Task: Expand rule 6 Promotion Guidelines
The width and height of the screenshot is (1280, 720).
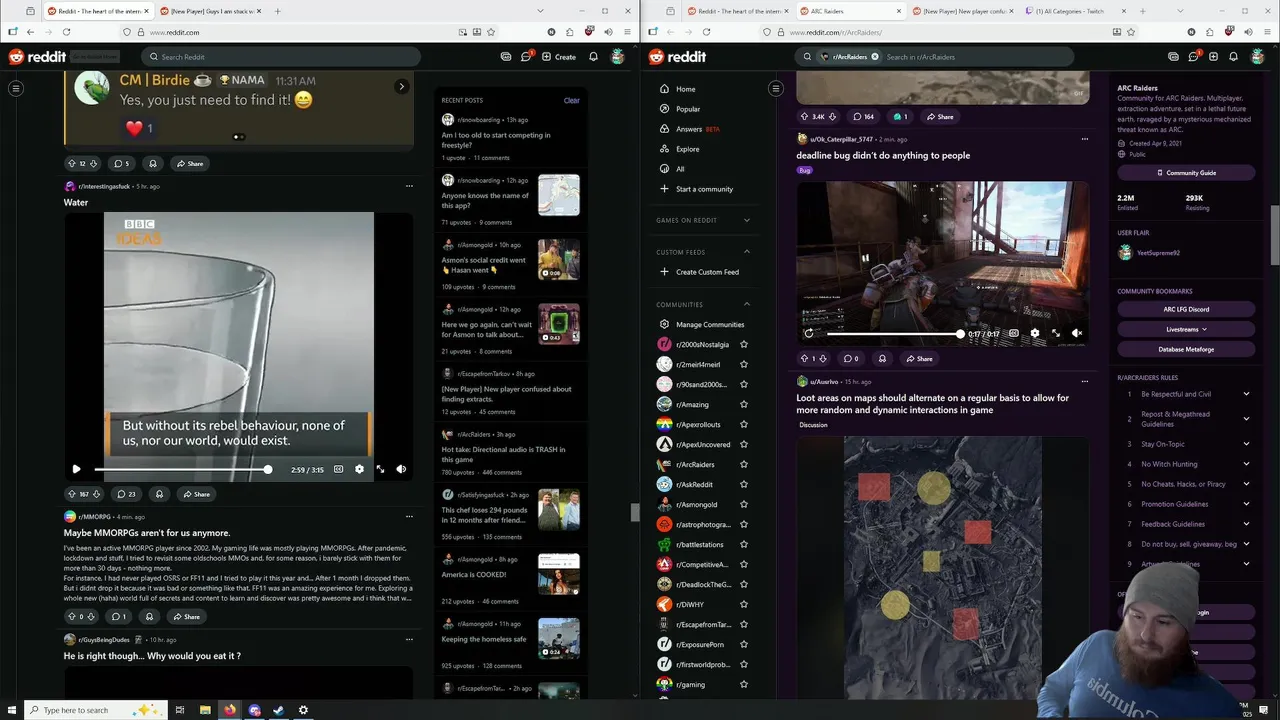Action: [x=1246, y=504]
